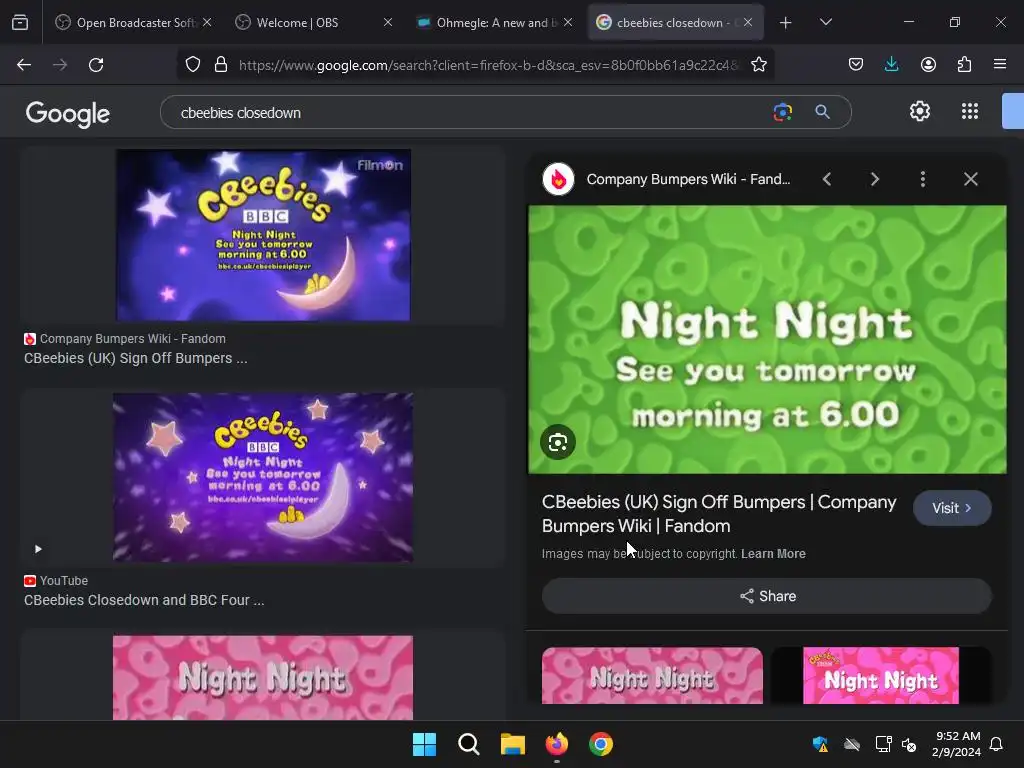Click the Google search magnifier button
Image resolution: width=1024 pixels, height=768 pixels.
click(x=822, y=112)
